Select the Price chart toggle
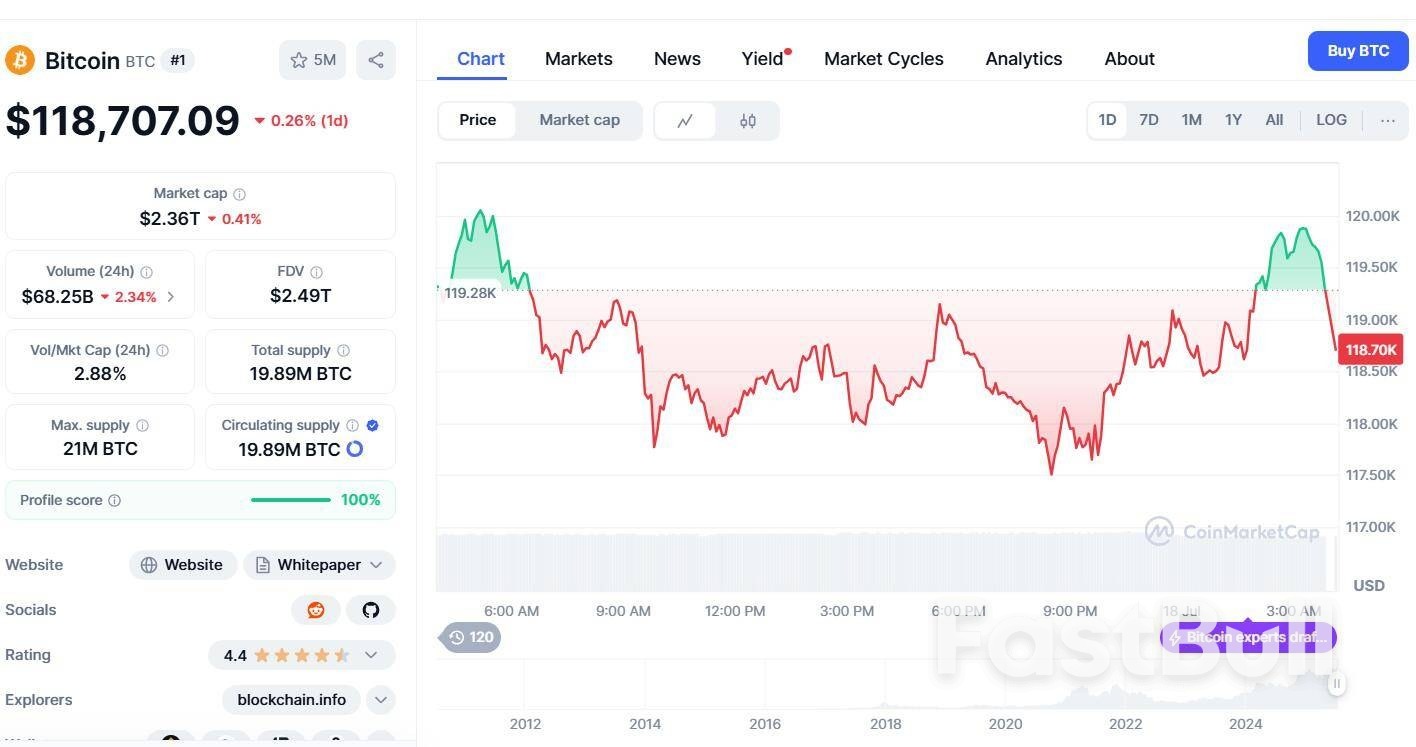This screenshot has height=747, width=1416. (x=477, y=120)
